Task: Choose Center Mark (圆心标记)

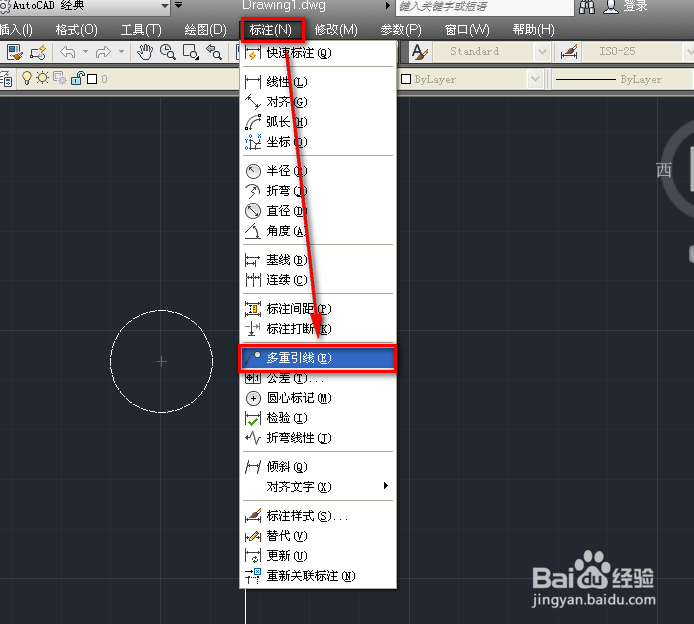Action: 318,398
